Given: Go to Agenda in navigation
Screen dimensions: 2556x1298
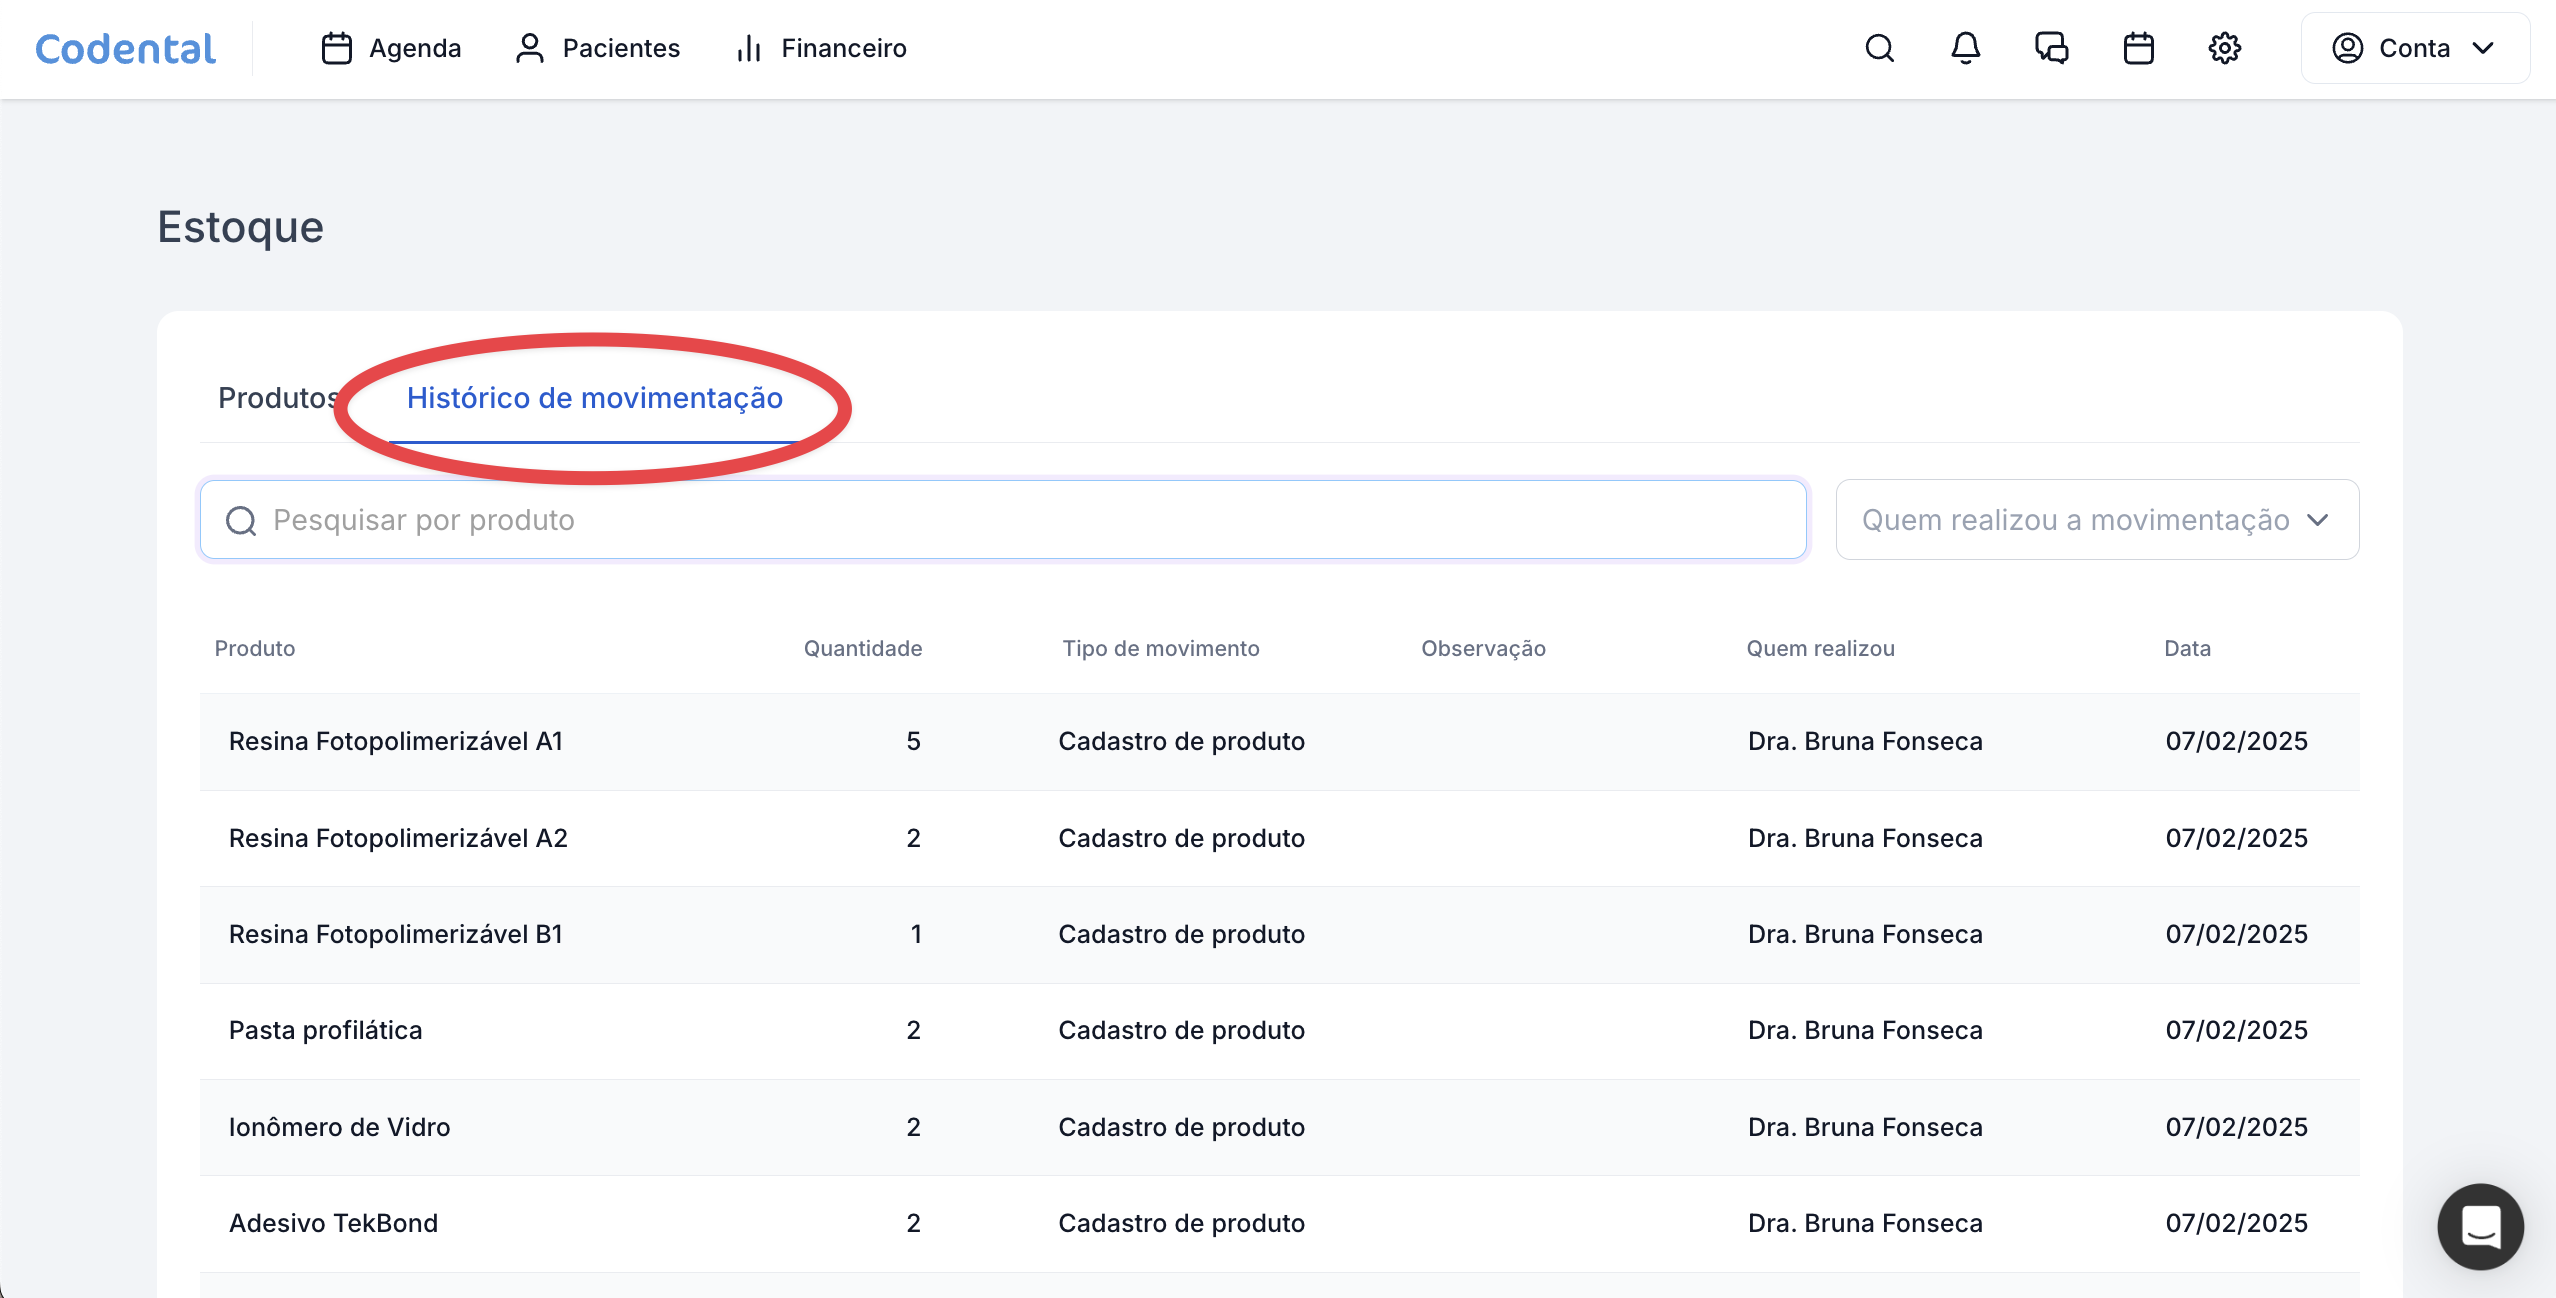Looking at the screenshot, I should tap(391, 48).
